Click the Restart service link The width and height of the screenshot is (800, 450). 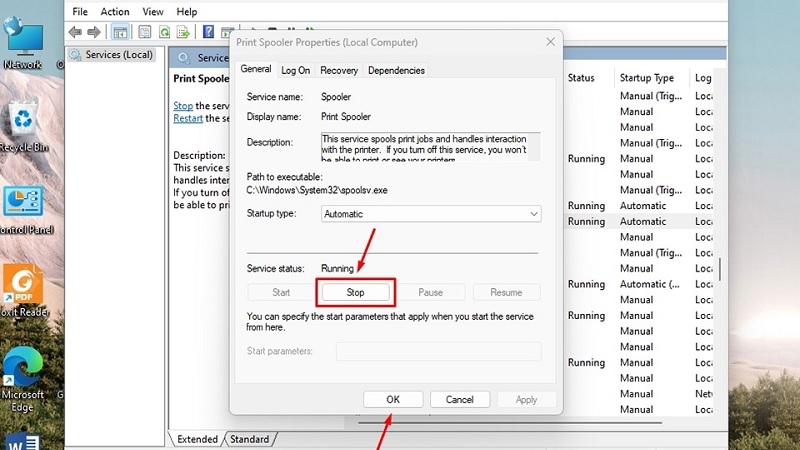188,118
